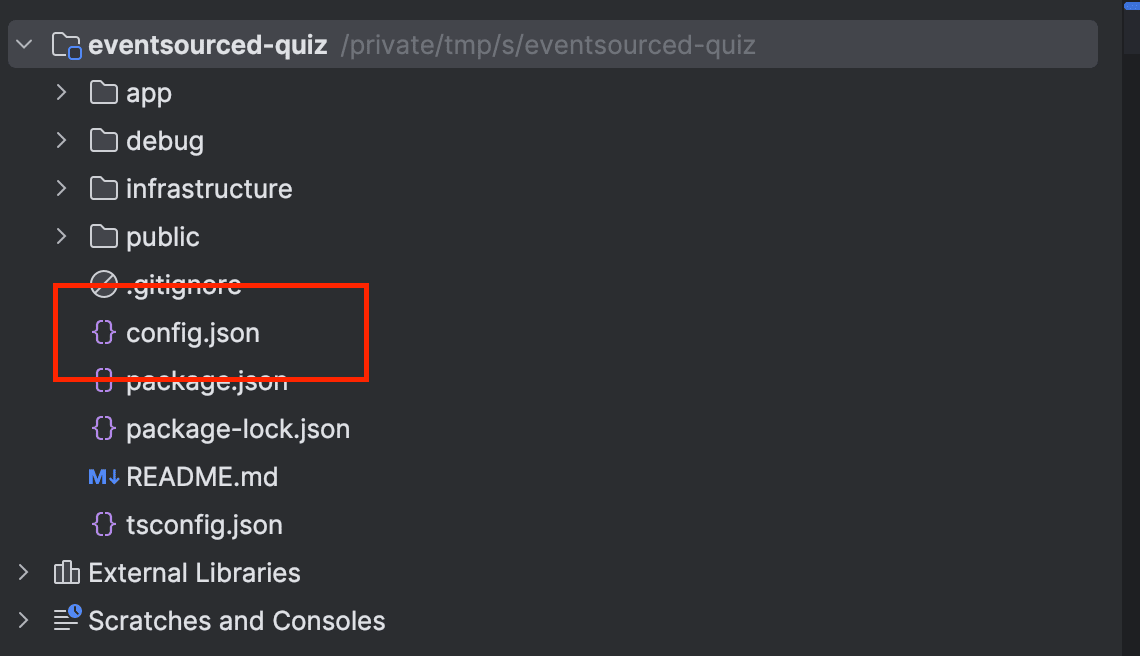Select the debug folder
The height and width of the screenshot is (656, 1140).
click(165, 140)
